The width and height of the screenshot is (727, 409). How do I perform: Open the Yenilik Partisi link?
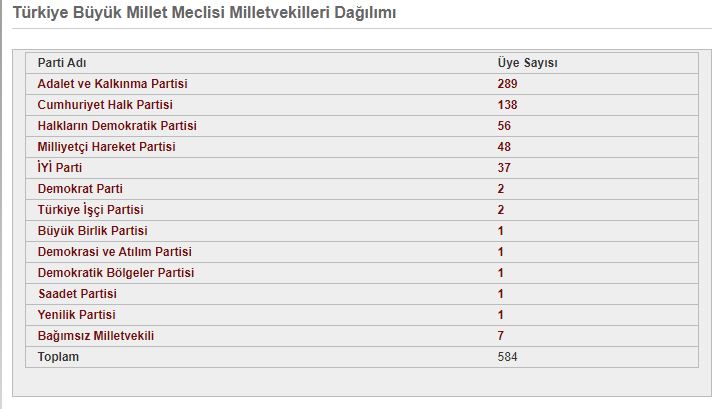pyautogui.click(x=77, y=315)
